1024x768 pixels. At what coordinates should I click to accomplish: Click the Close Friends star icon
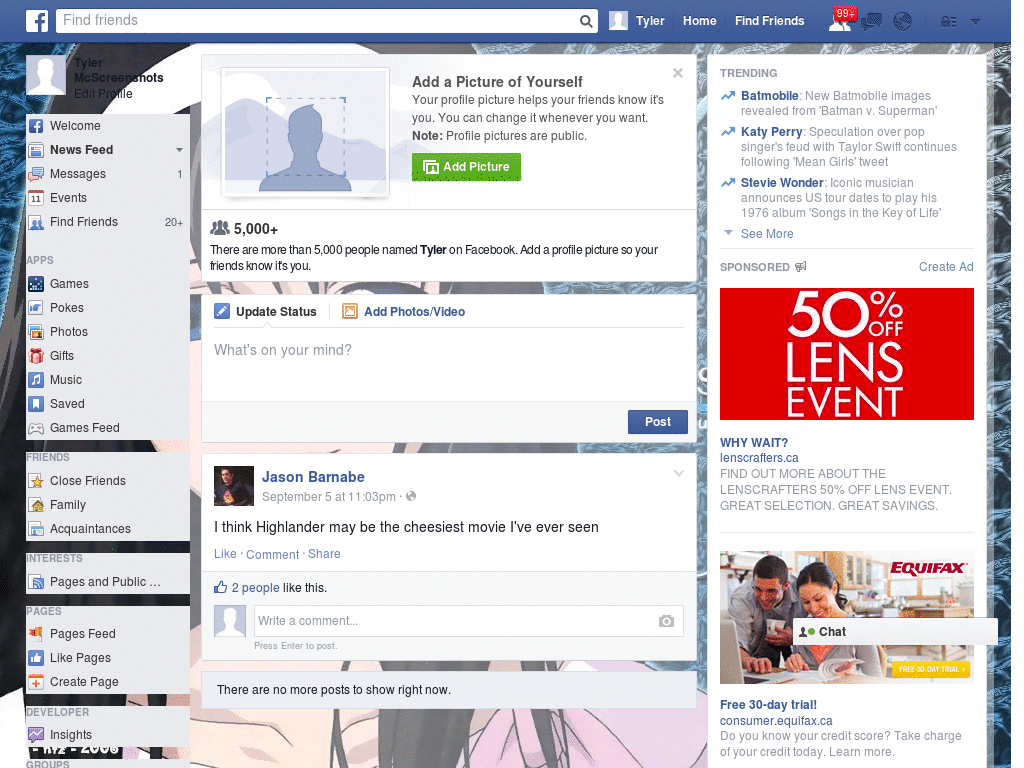point(36,481)
